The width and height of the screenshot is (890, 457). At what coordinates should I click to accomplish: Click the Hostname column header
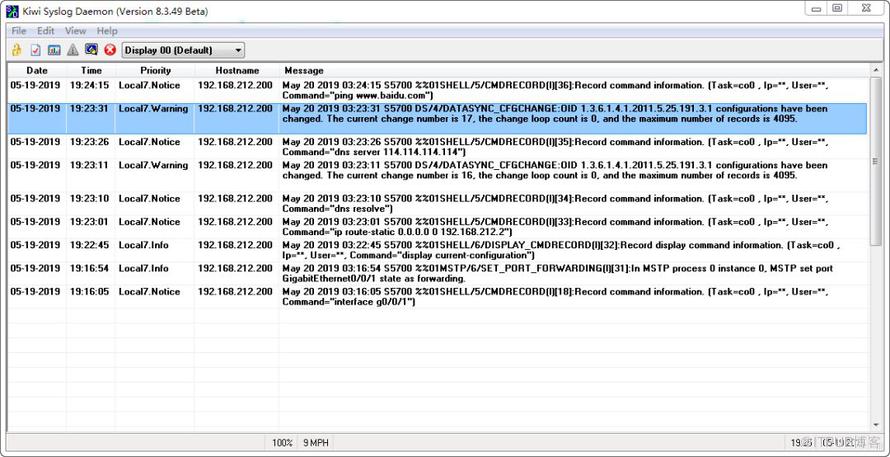coord(237,70)
